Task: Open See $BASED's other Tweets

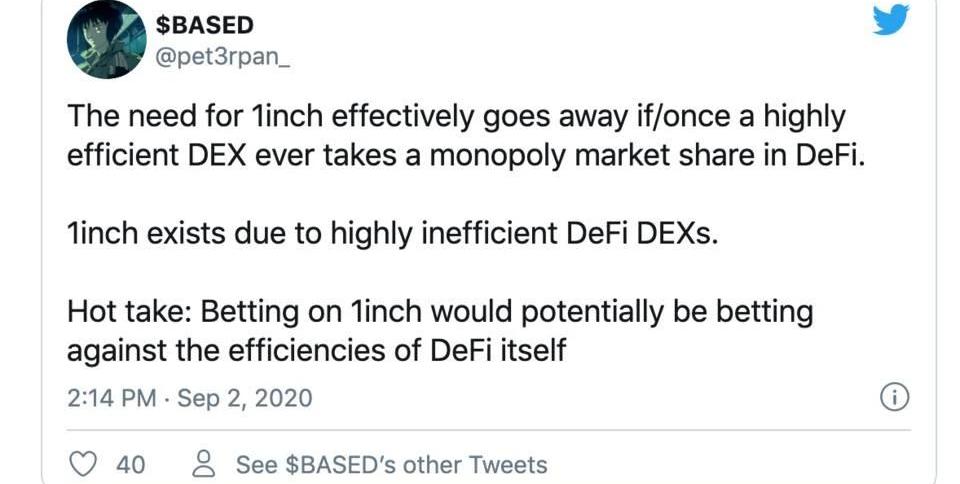Action: tap(392, 465)
